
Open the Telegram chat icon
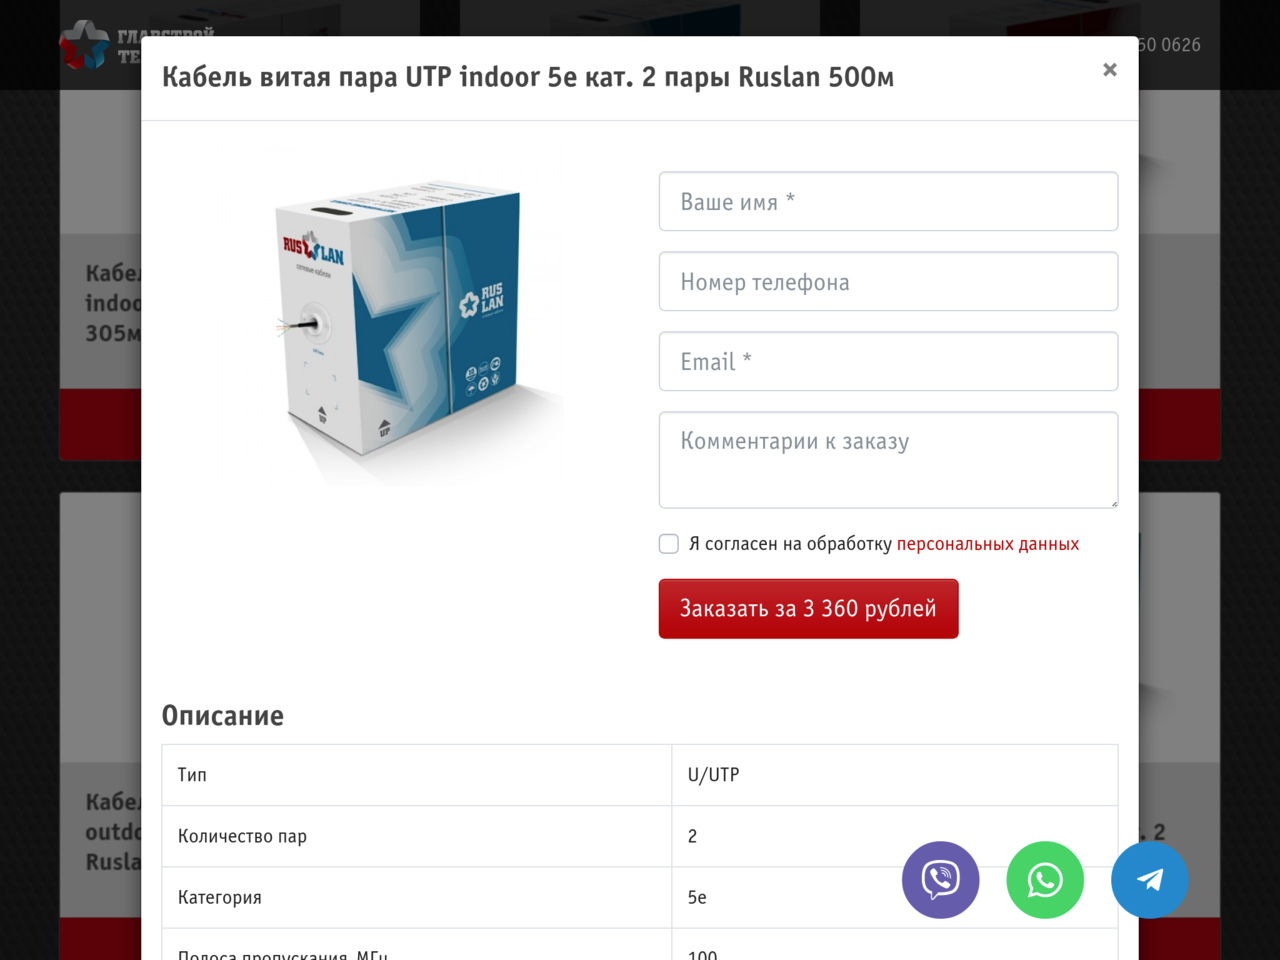pyautogui.click(x=1150, y=880)
